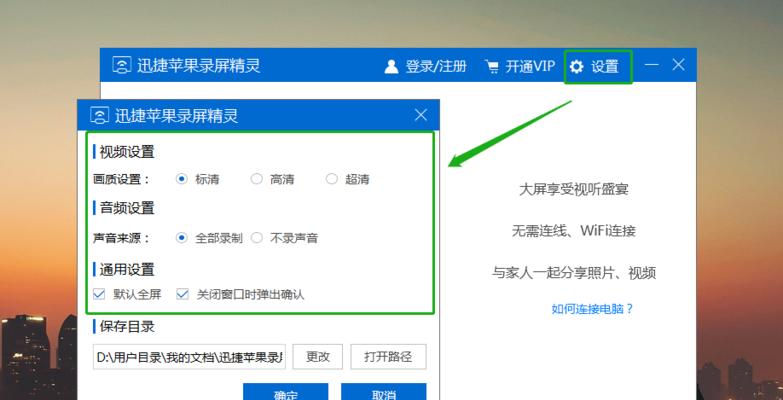Image resolution: width=783 pixels, height=400 pixels.
Task: Close the settings dialog with X
Action: pyautogui.click(x=421, y=115)
